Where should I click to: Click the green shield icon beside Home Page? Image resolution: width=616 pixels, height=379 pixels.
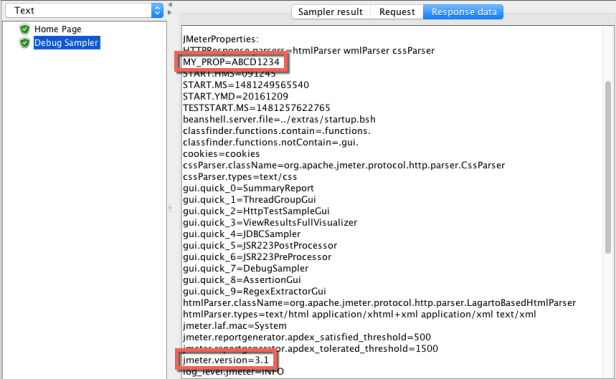(x=25, y=29)
